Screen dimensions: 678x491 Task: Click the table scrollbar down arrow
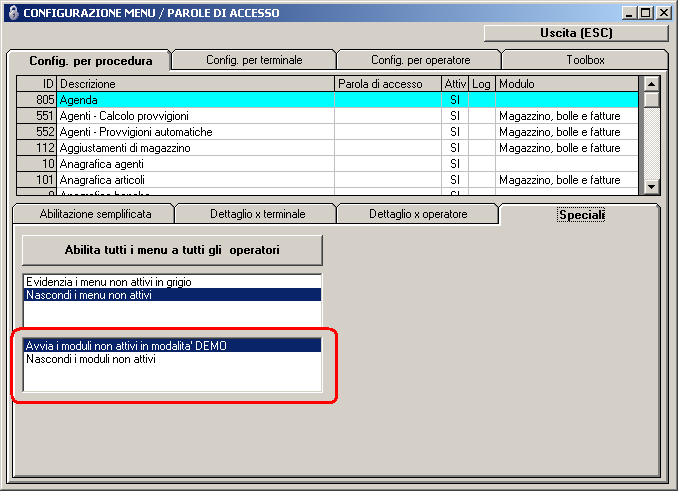tap(652, 187)
